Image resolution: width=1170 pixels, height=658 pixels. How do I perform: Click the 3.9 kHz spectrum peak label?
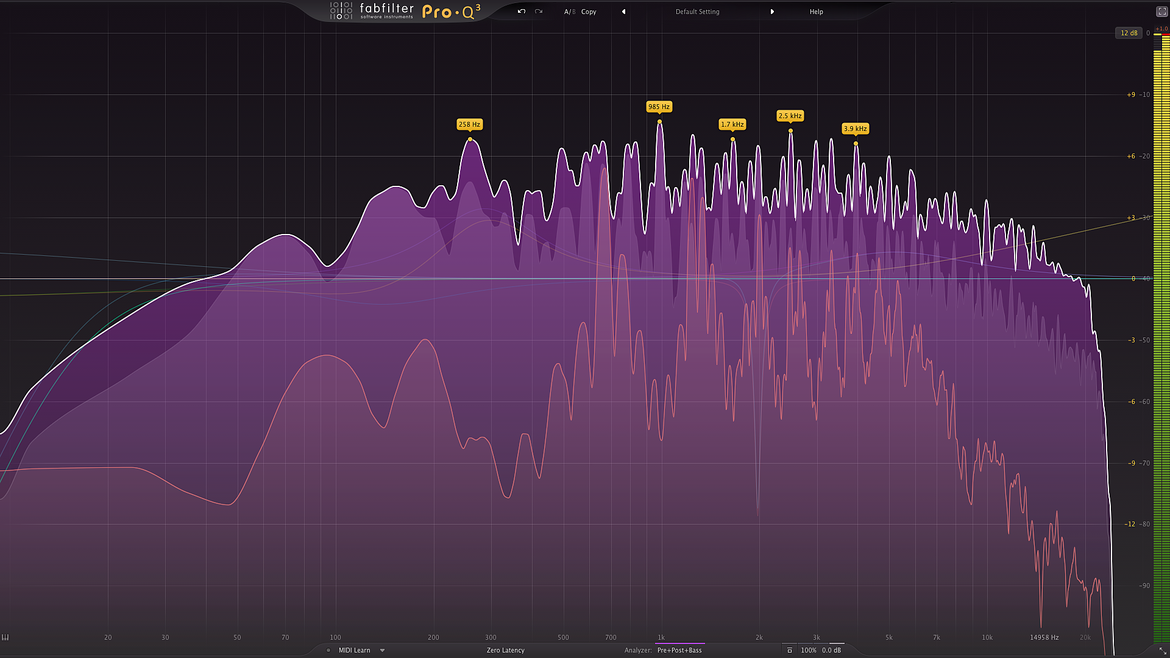point(855,128)
